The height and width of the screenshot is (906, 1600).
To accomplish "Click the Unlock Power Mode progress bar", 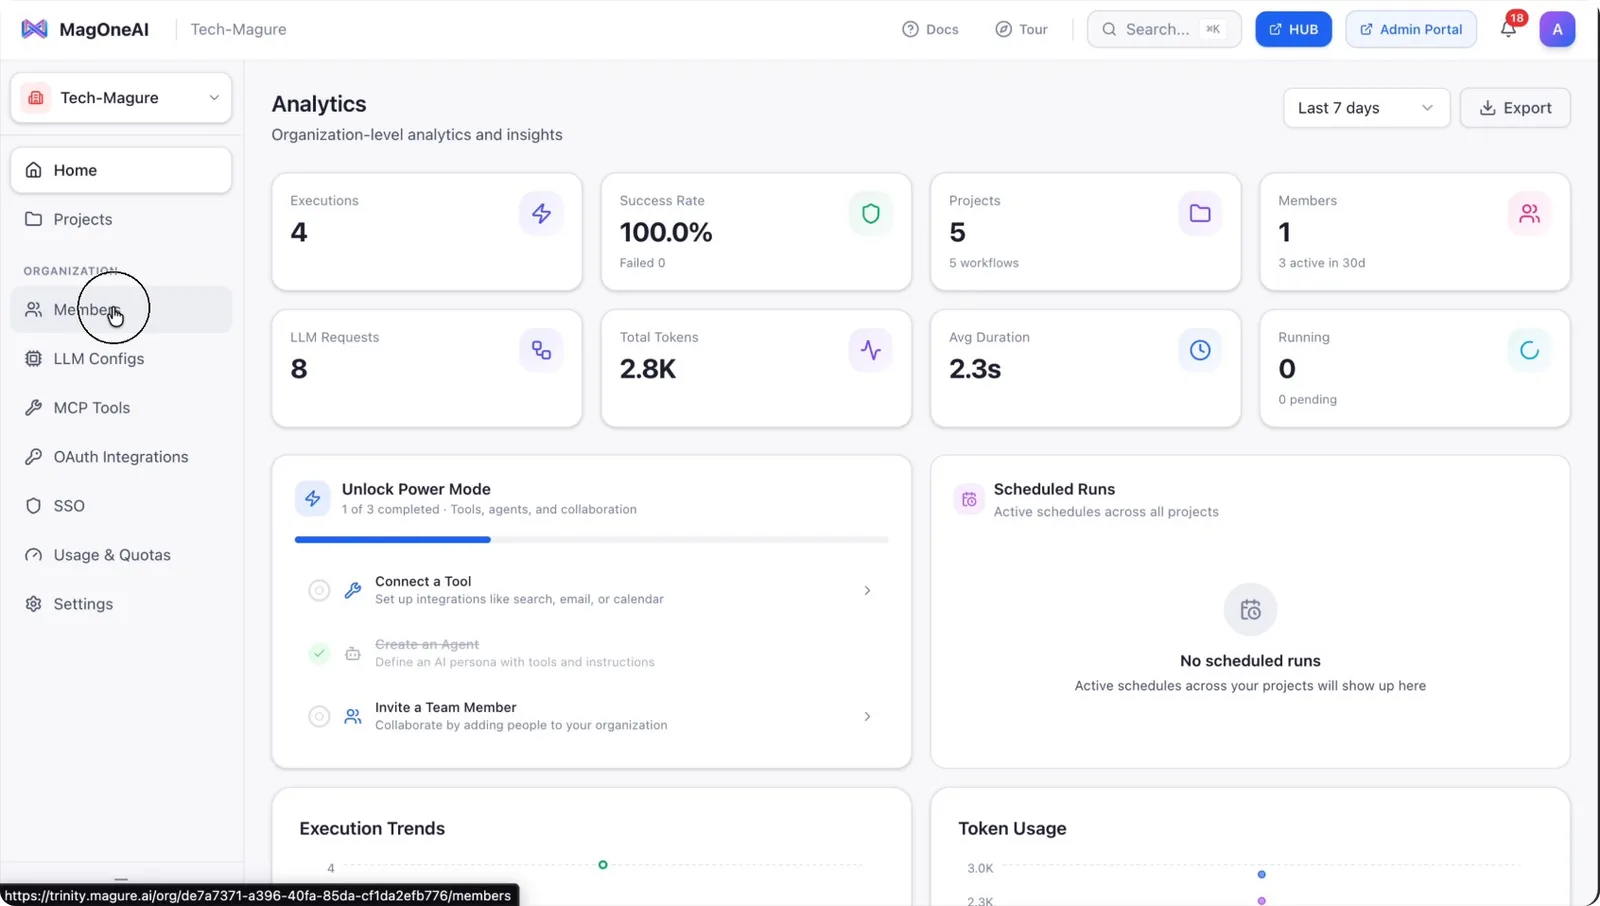I will [591, 540].
